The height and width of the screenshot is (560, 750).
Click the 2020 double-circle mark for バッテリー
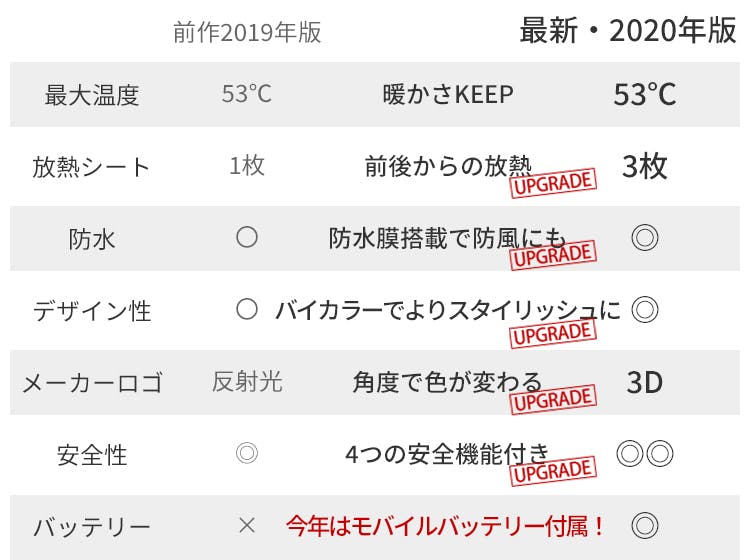tap(645, 525)
